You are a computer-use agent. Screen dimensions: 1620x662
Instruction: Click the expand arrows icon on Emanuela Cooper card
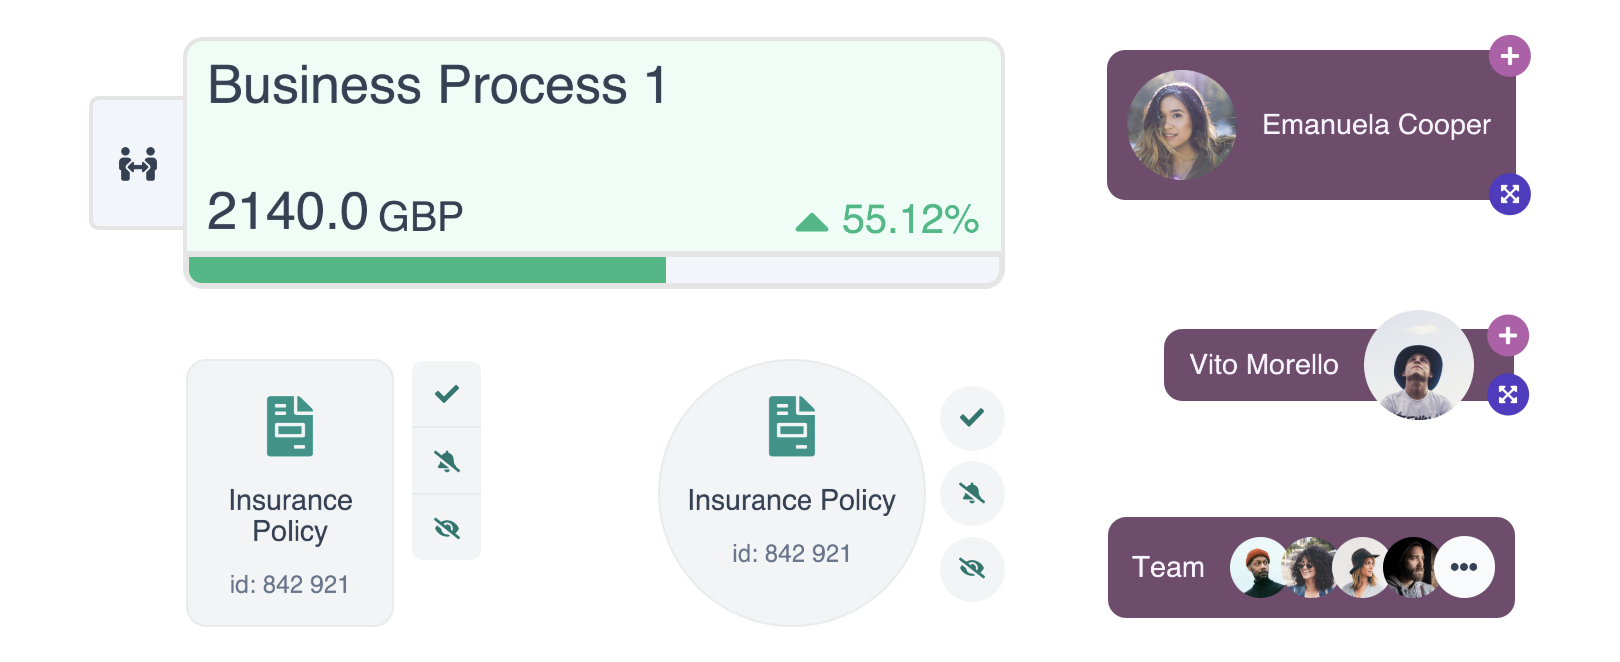pyautogui.click(x=1509, y=194)
